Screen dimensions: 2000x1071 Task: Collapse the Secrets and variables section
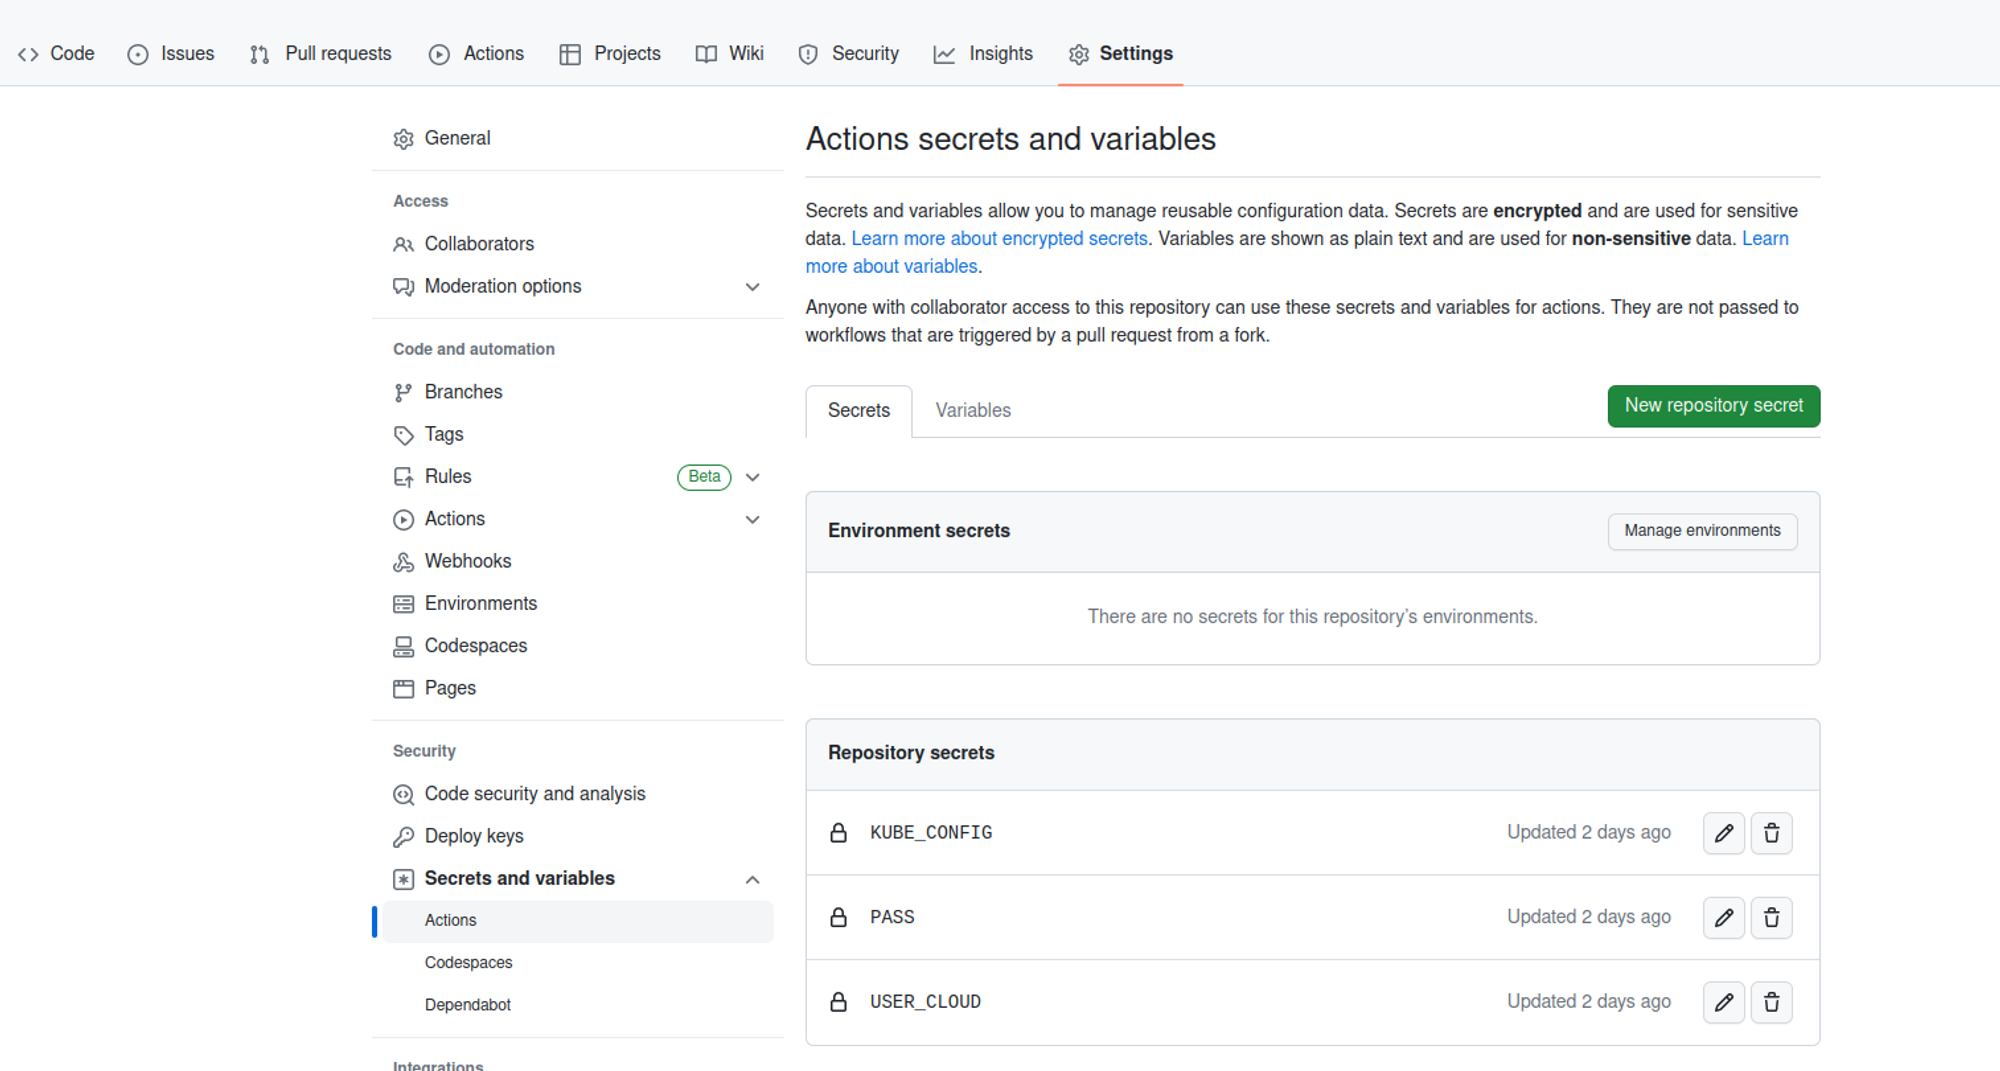(x=752, y=879)
